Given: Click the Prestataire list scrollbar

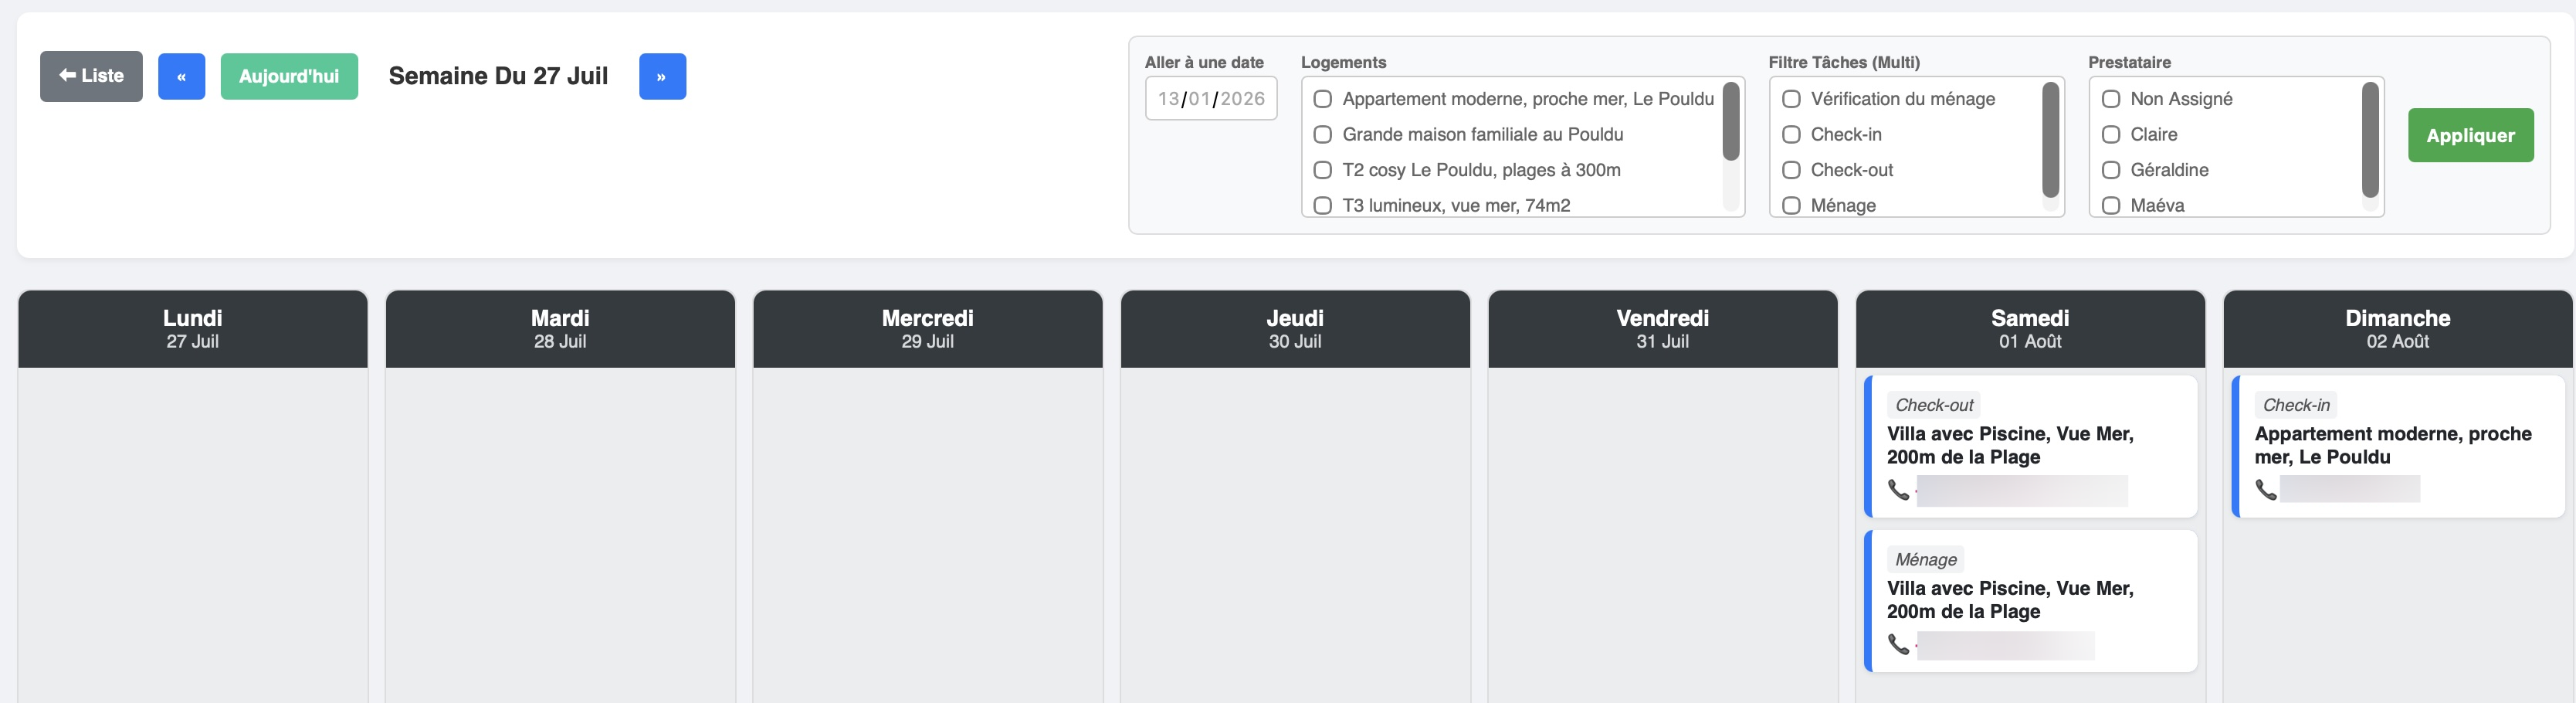Looking at the screenshot, I should [2369, 140].
